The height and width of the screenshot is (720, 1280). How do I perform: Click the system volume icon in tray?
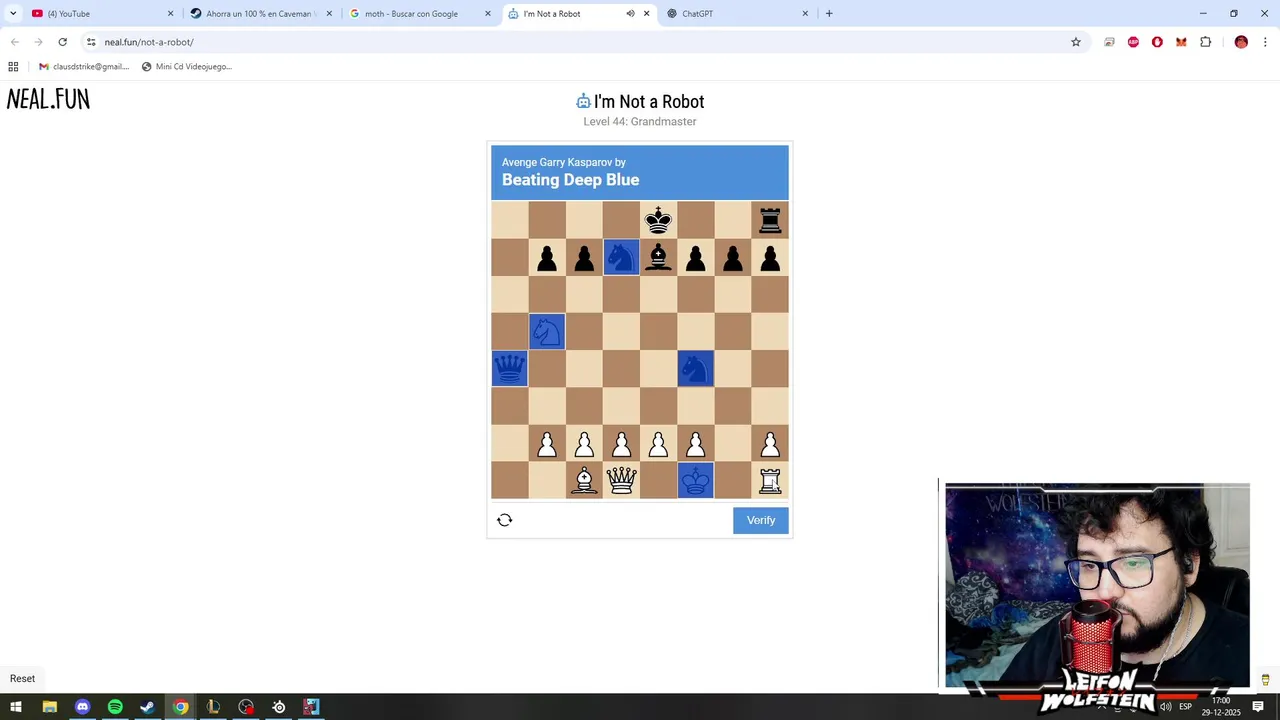tap(1165, 707)
